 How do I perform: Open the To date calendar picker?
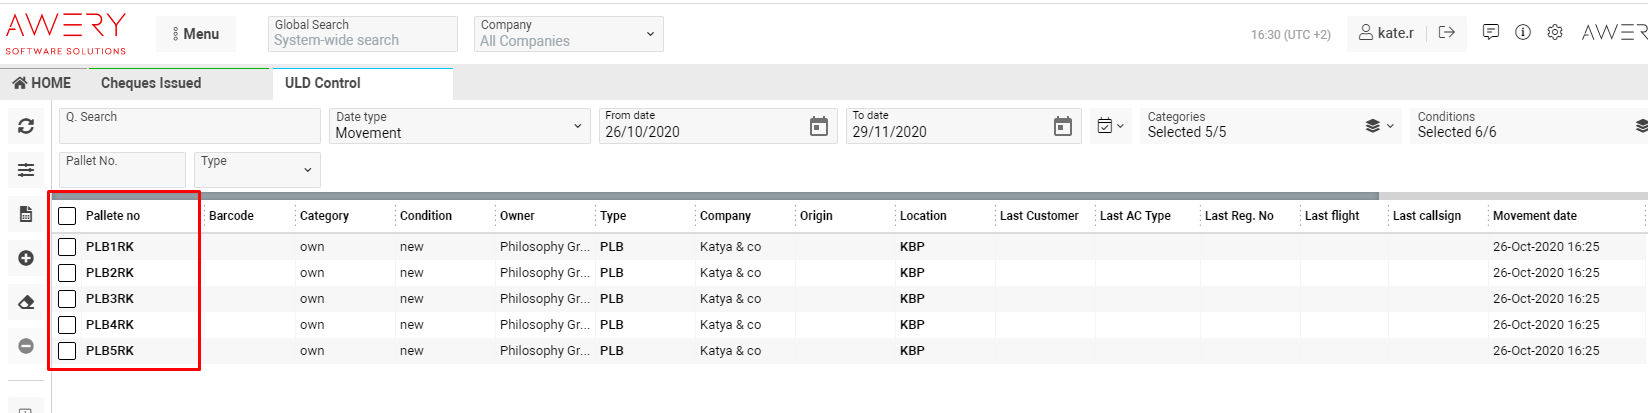coord(1062,126)
